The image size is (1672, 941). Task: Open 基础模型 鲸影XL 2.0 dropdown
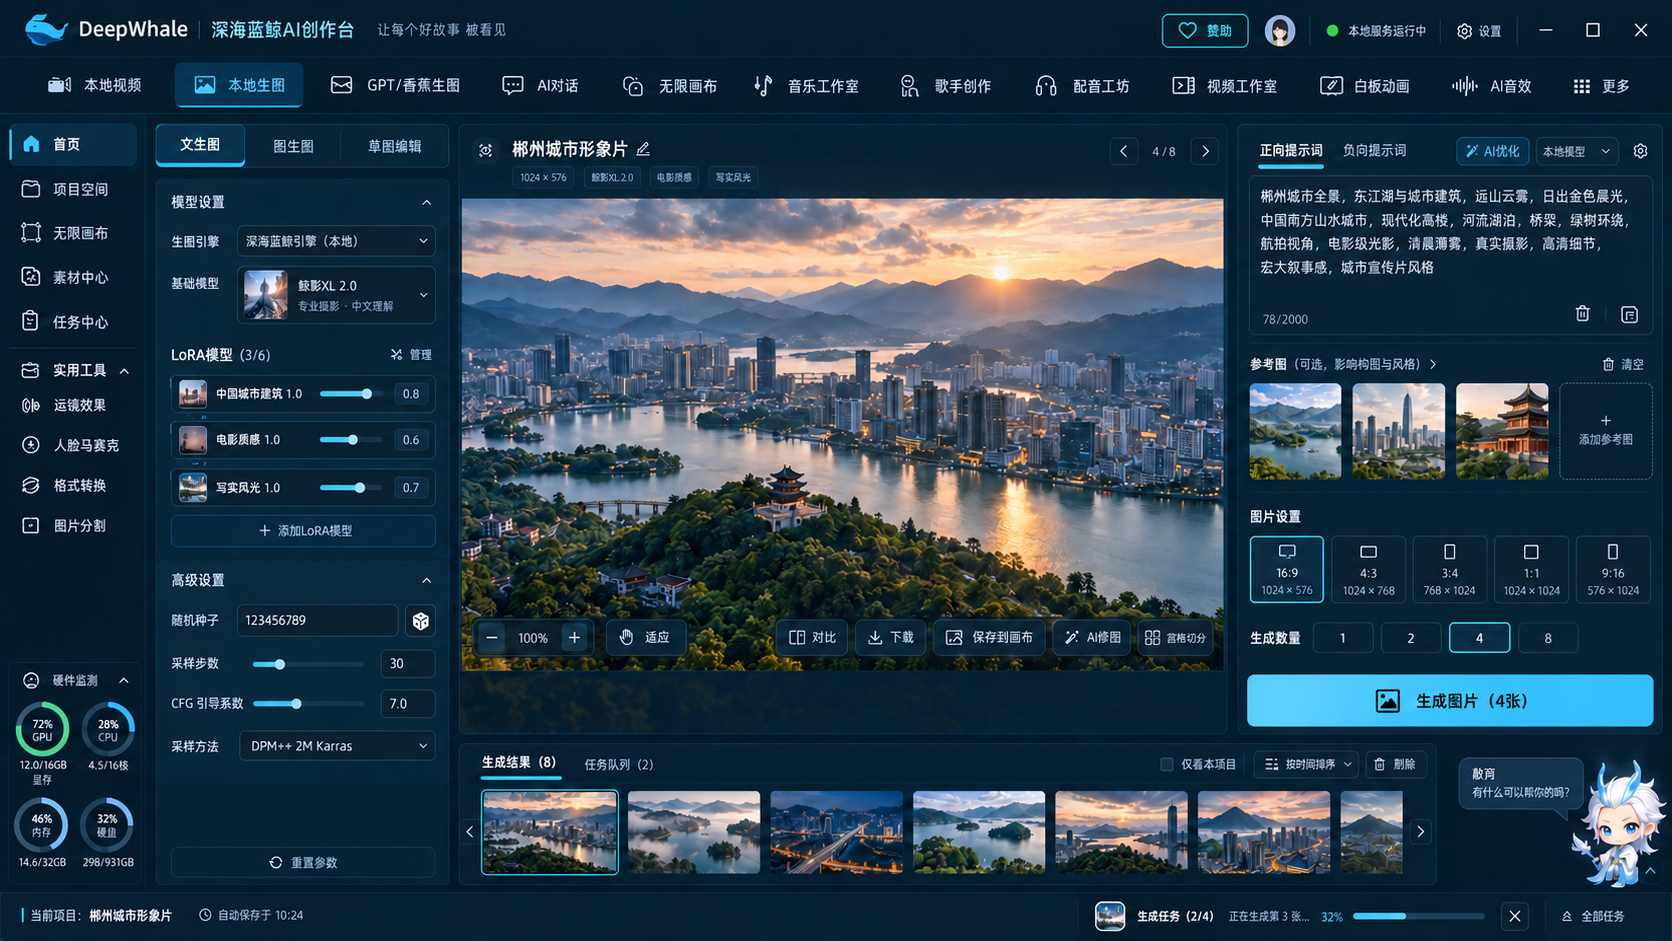coord(336,295)
